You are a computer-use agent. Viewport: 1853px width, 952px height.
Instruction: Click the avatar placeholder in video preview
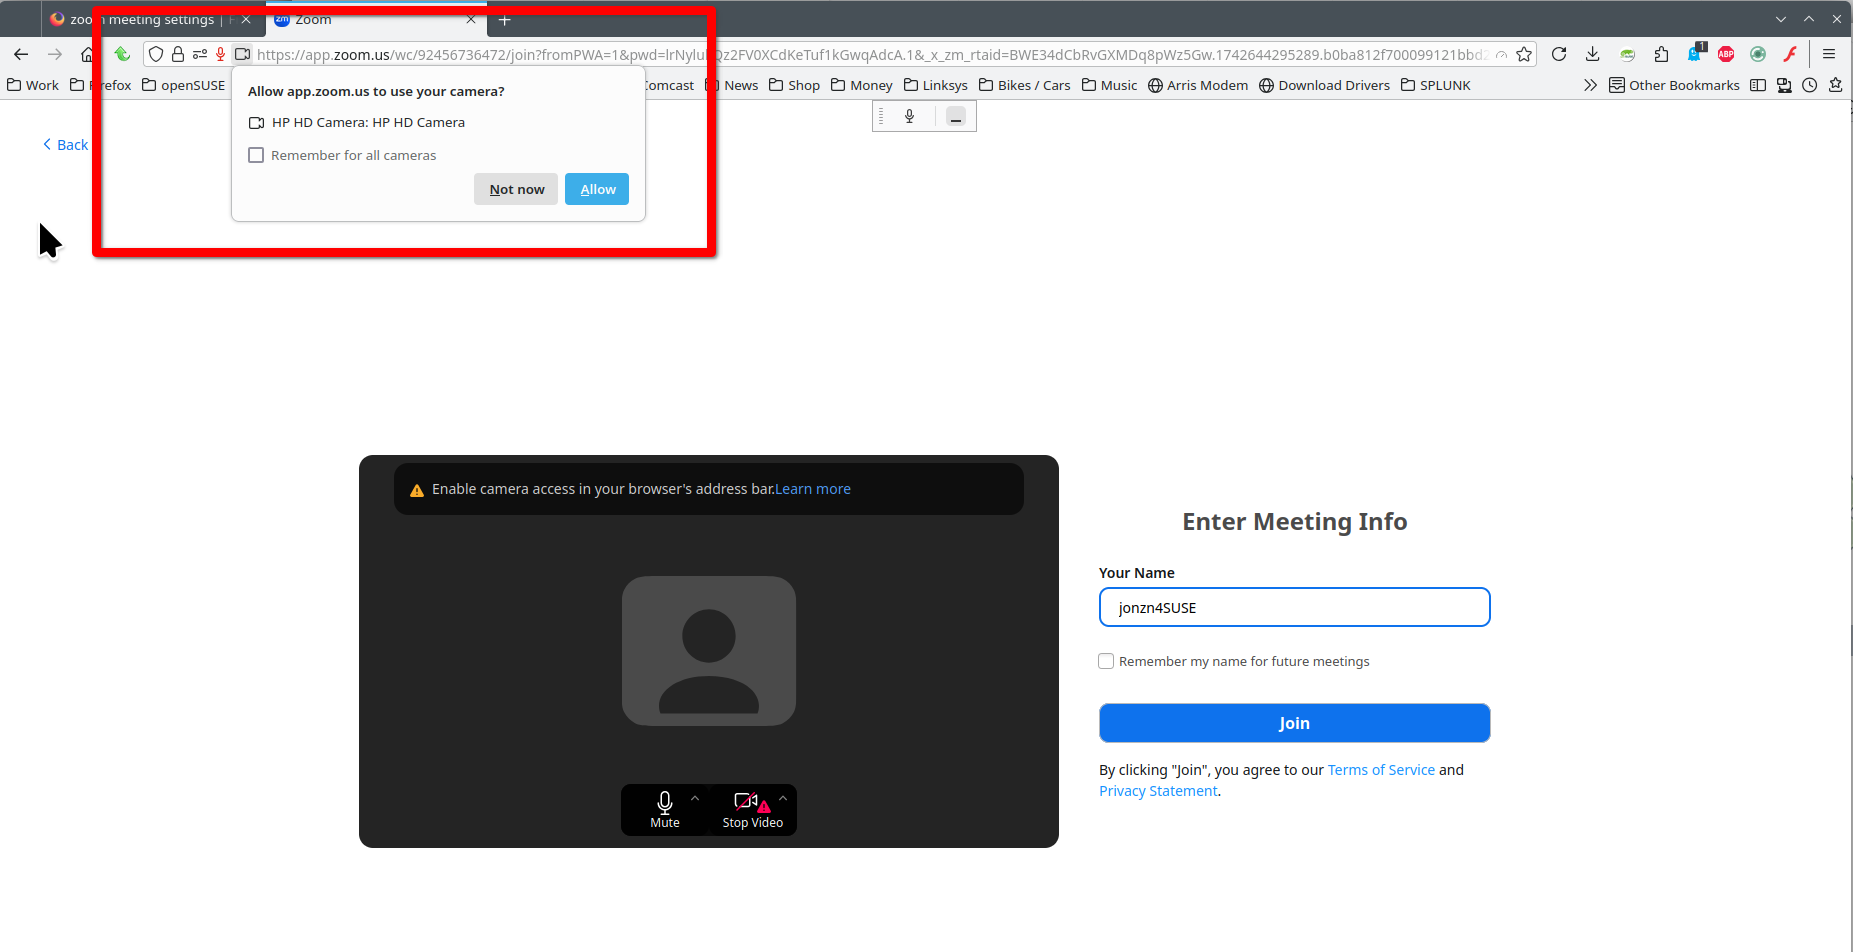(709, 651)
